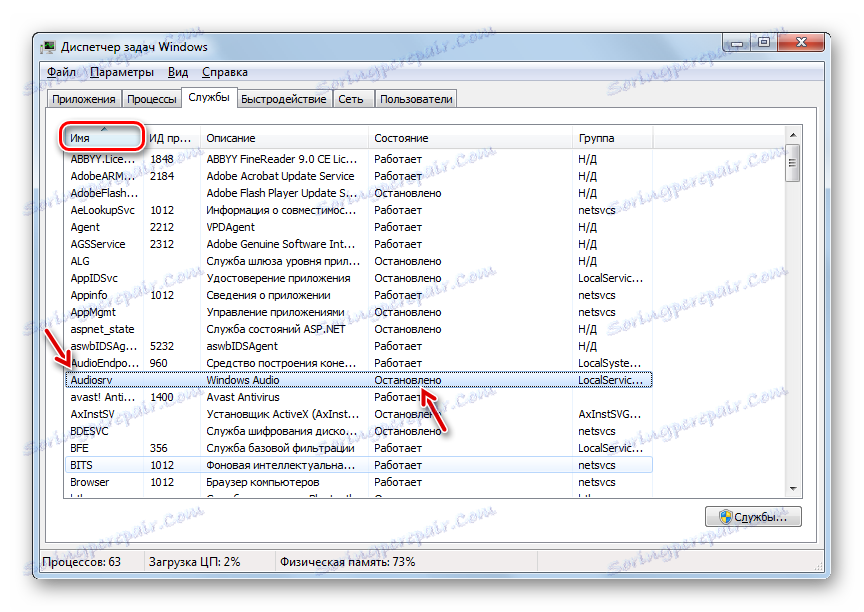Select the BFE service row
Image resolution: width=864 pixels, height=612 pixels.
[x=358, y=448]
